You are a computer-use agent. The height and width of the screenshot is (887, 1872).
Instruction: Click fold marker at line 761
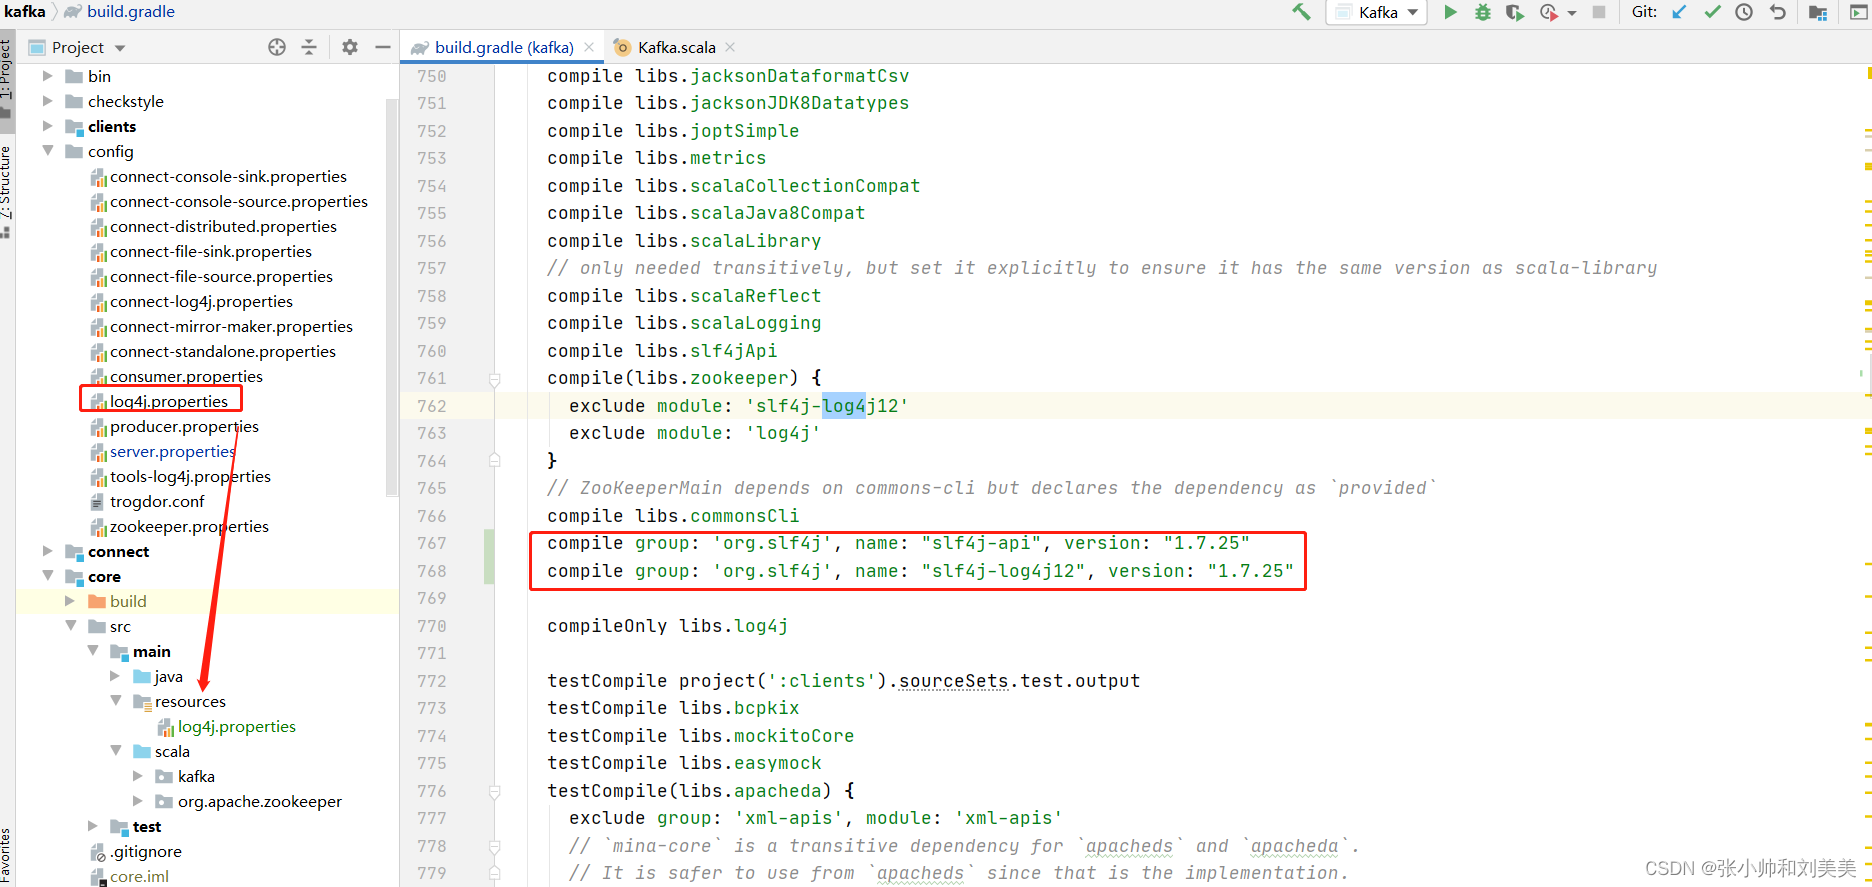494,379
